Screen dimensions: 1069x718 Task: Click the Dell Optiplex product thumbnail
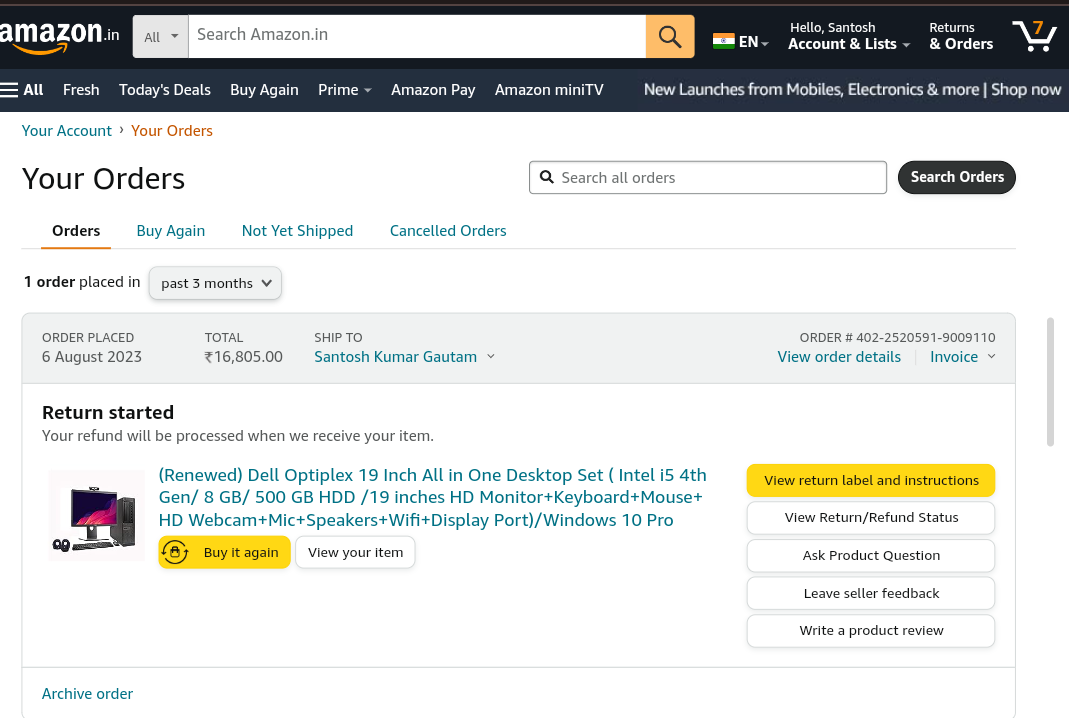pyautogui.click(x=97, y=516)
